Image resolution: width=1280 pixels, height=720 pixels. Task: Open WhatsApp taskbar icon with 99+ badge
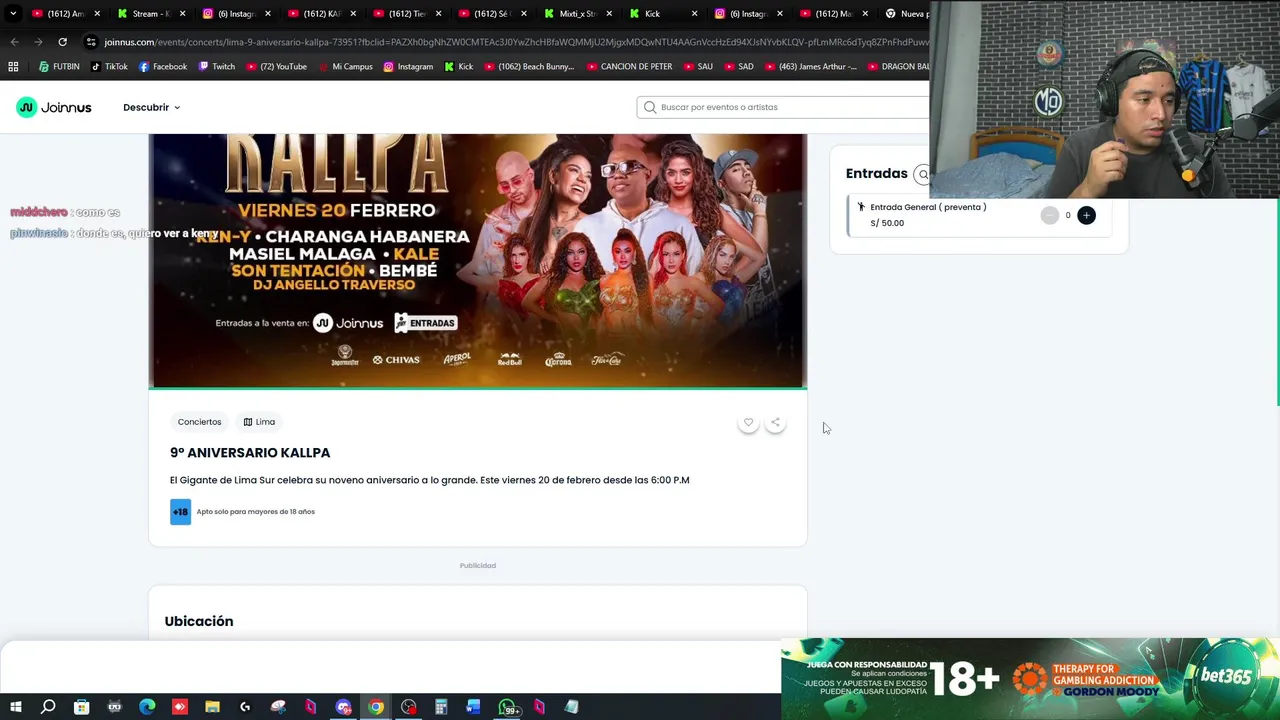[x=508, y=707]
